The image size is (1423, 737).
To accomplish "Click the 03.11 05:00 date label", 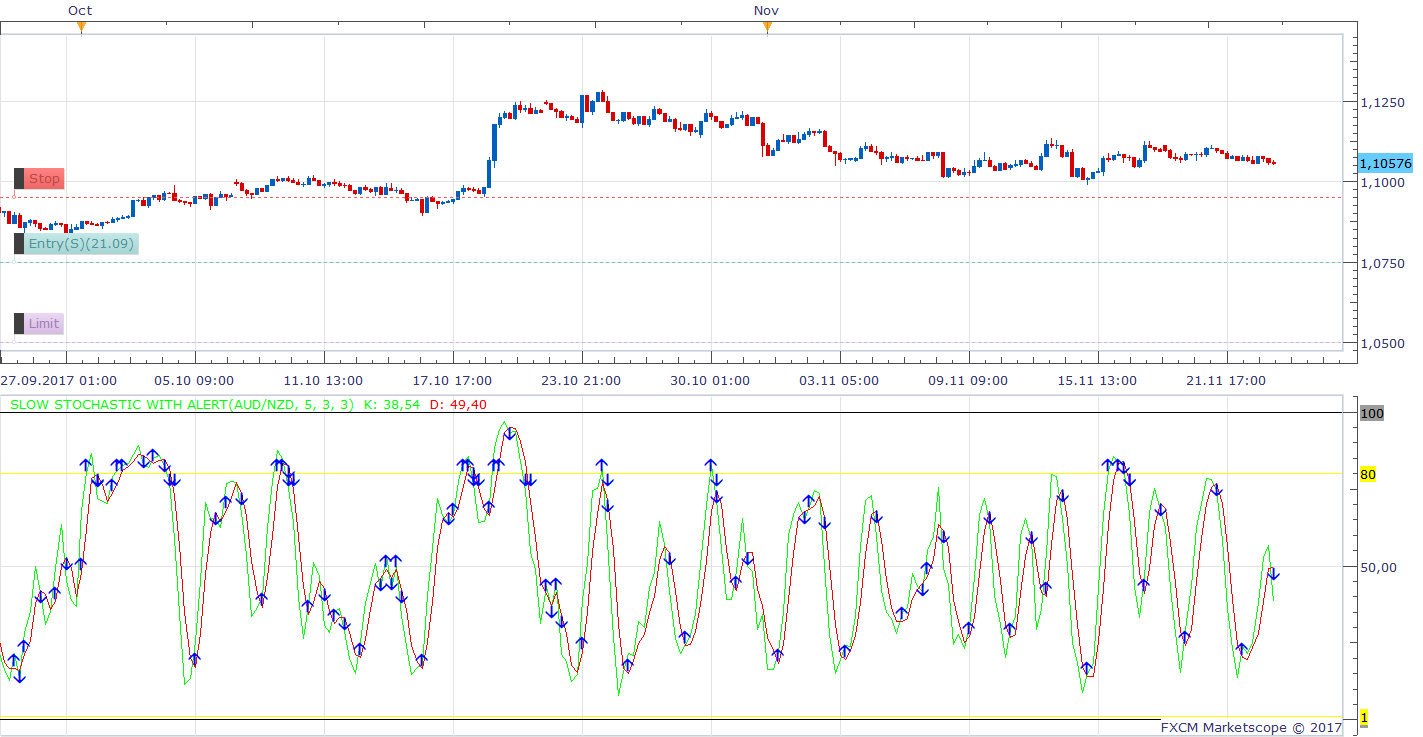I will pyautogui.click(x=839, y=381).
